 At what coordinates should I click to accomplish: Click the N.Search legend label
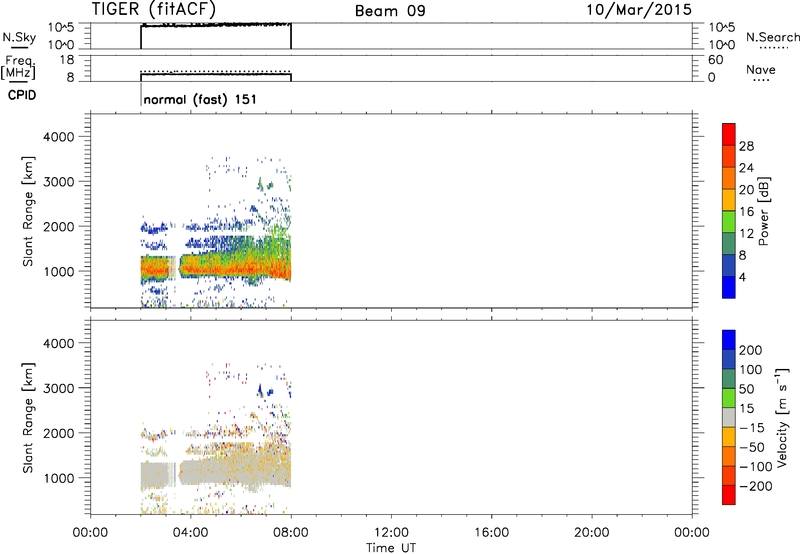pyautogui.click(x=772, y=37)
